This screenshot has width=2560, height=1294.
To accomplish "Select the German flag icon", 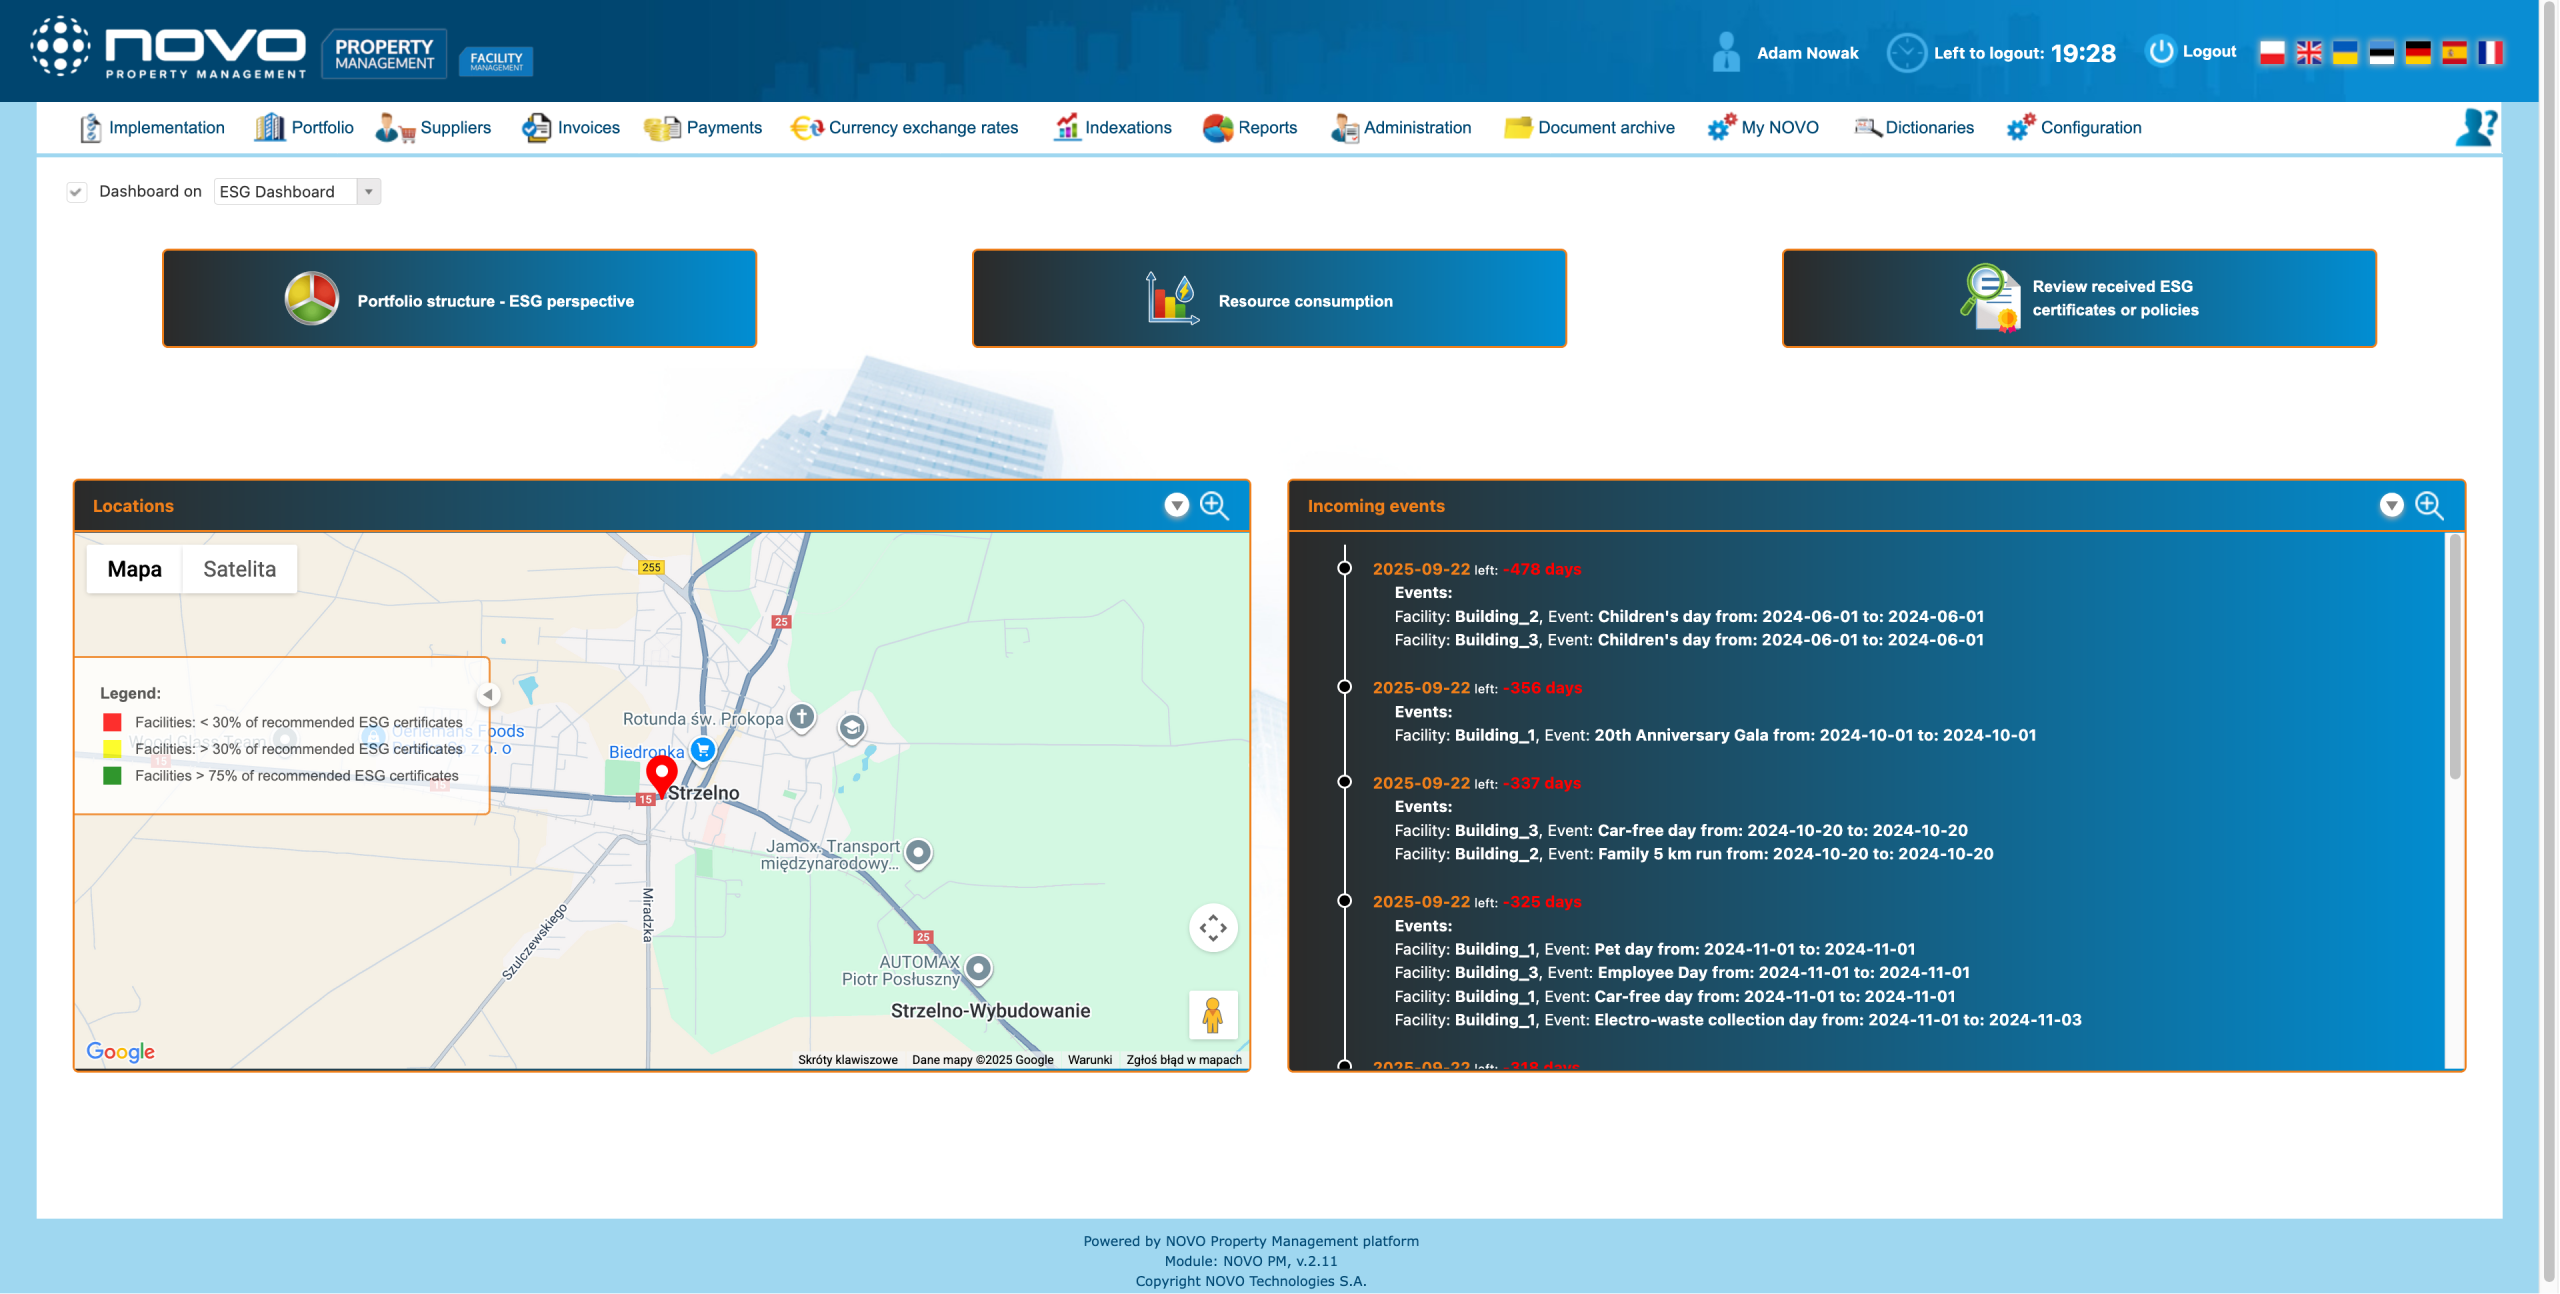I will 2418,52.
